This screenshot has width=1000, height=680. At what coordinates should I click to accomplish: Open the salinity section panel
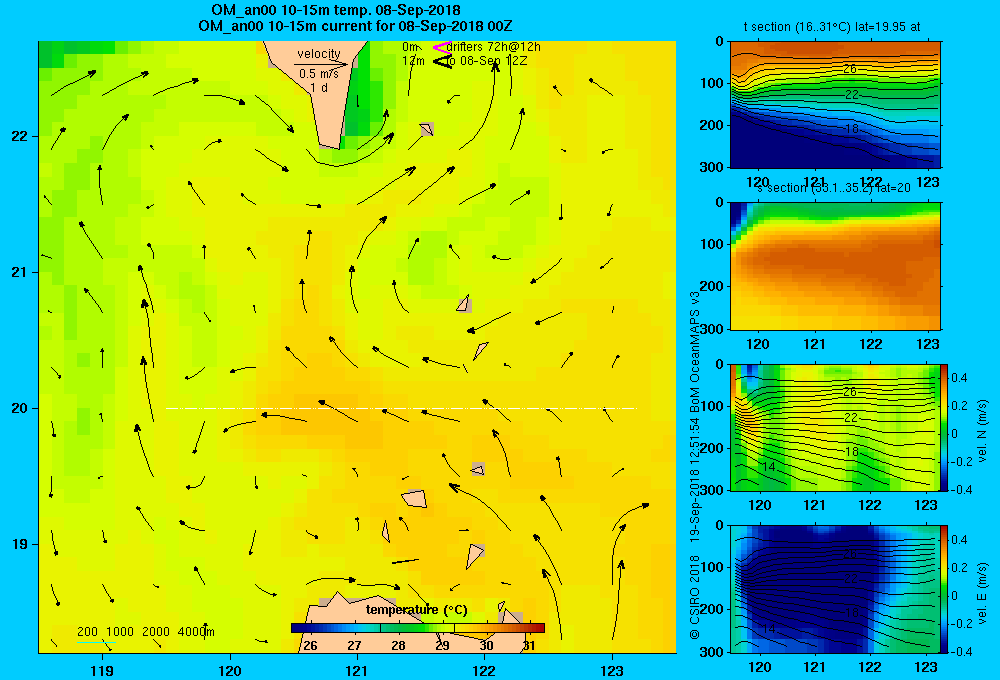coord(835,266)
